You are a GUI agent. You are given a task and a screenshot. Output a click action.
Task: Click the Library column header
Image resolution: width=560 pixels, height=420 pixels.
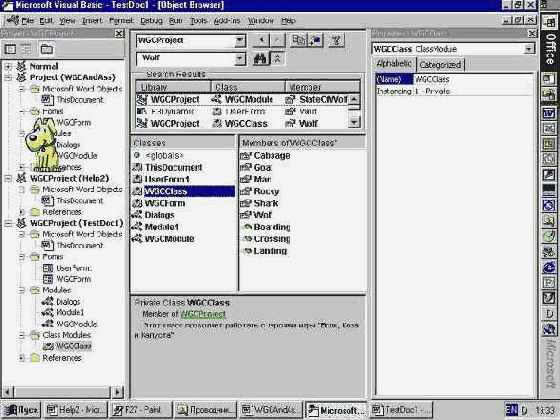coord(173,87)
